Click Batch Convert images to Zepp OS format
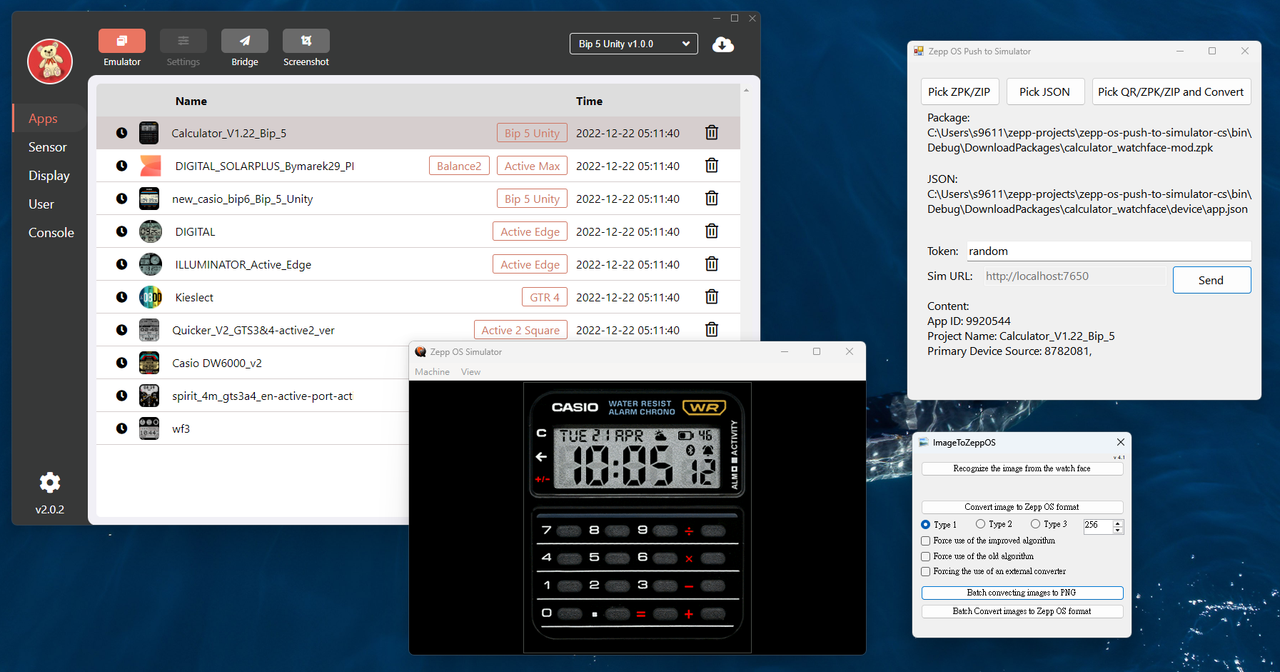 (x=1022, y=611)
